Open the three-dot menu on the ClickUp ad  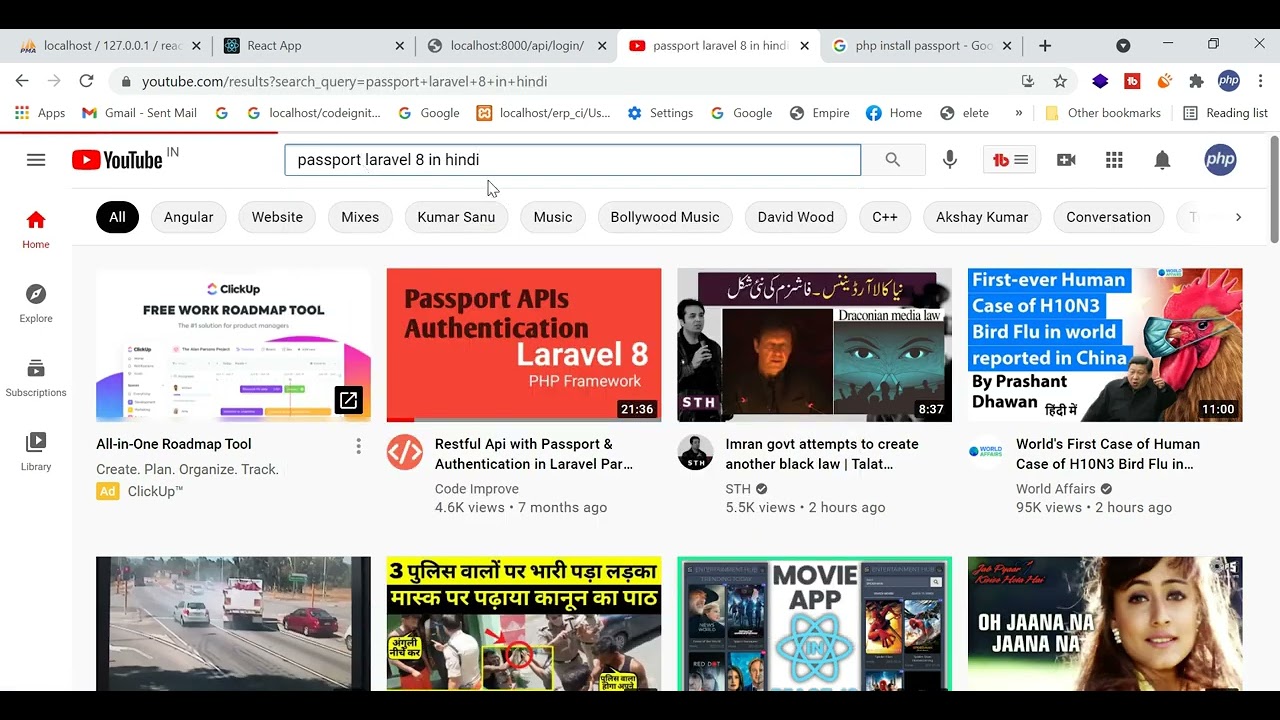(x=358, y=446)
